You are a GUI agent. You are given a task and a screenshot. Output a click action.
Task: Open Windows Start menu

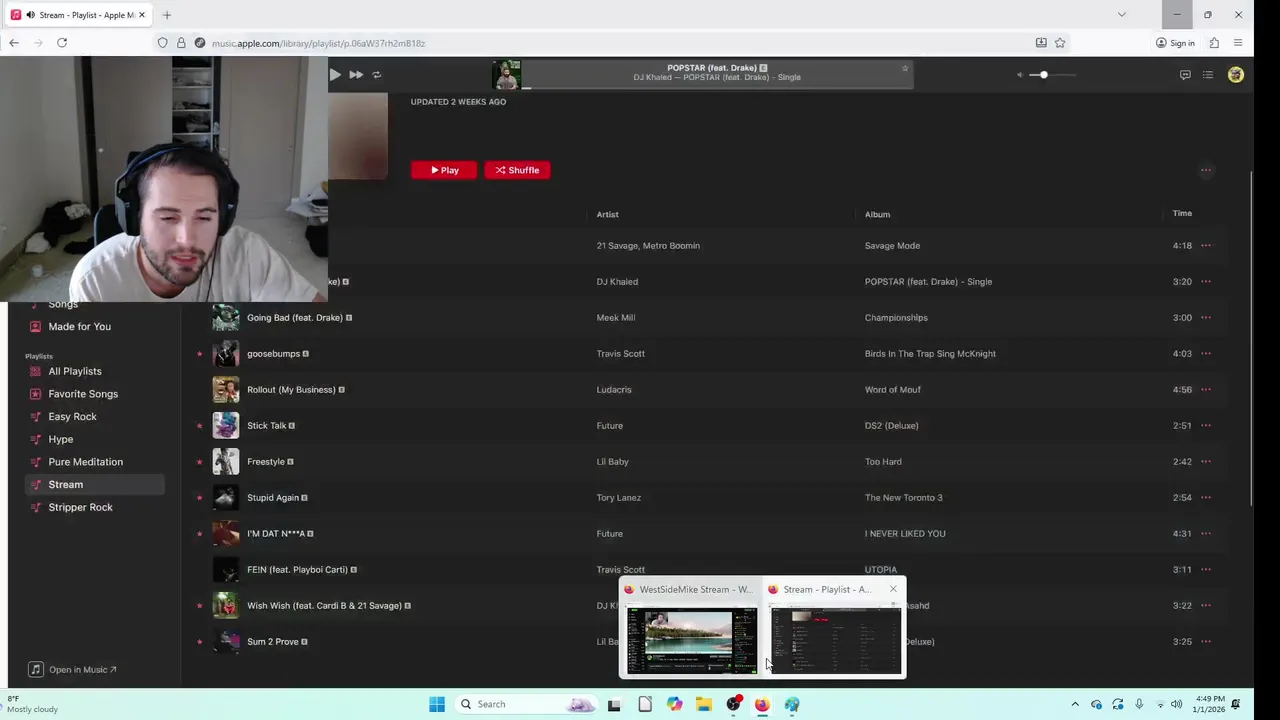tap(437, 704)
